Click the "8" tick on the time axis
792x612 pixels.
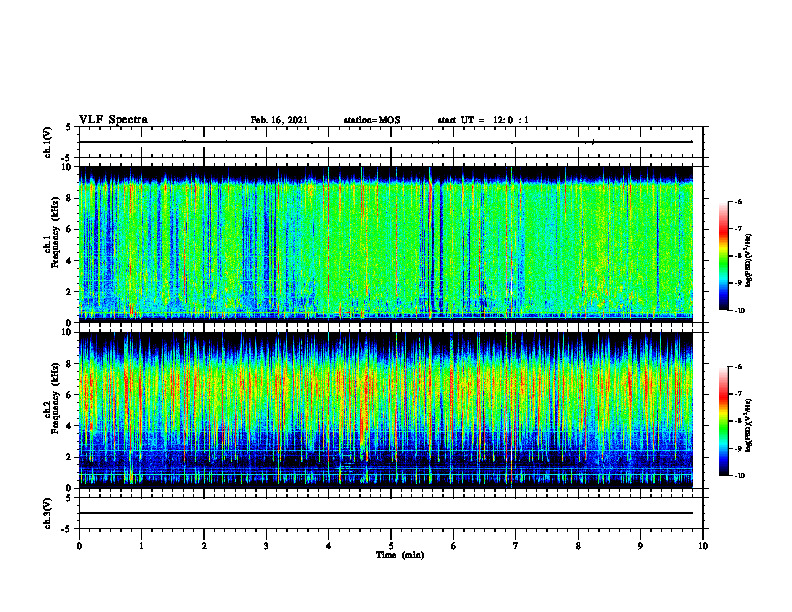(578, 546)
